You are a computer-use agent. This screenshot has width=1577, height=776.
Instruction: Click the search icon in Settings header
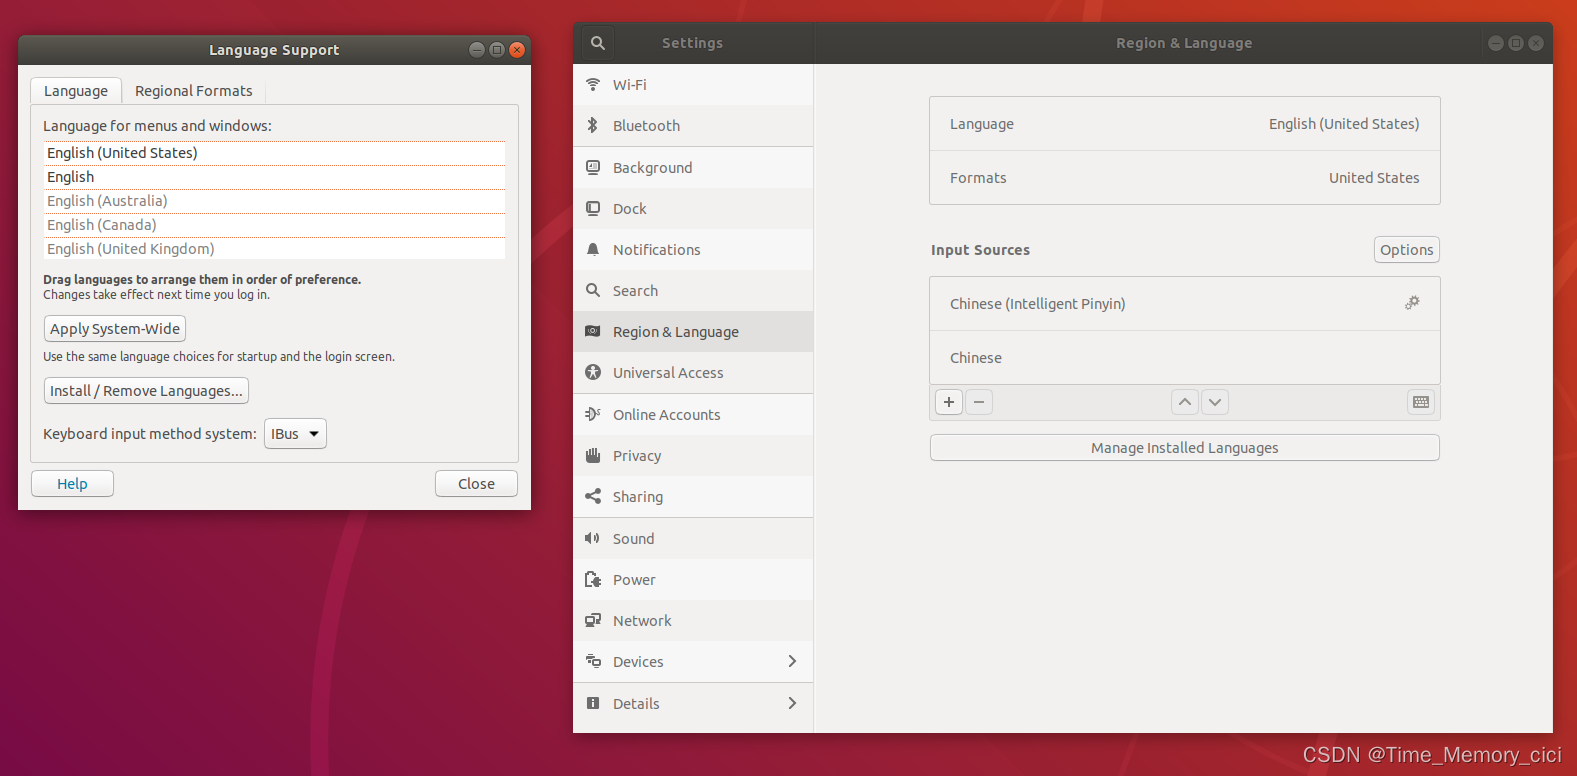pyautogui.click(x=597, y=43)
